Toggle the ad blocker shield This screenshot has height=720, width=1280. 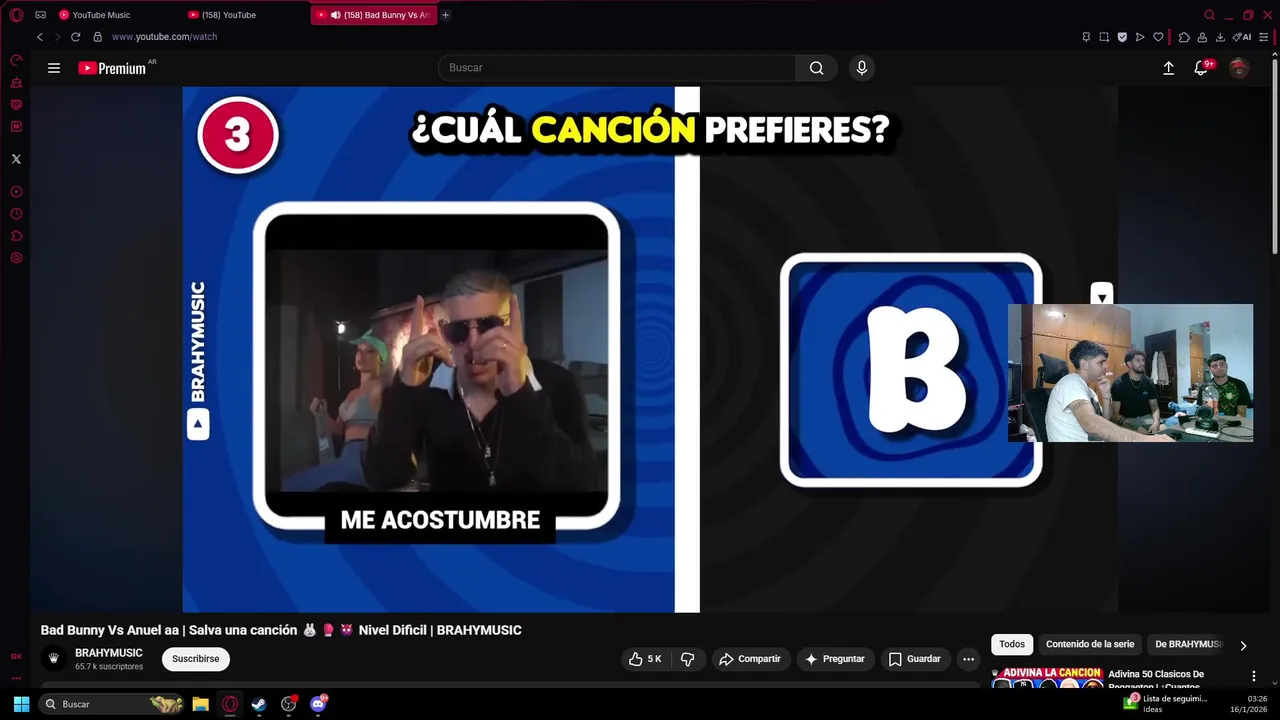(1122, 37)
